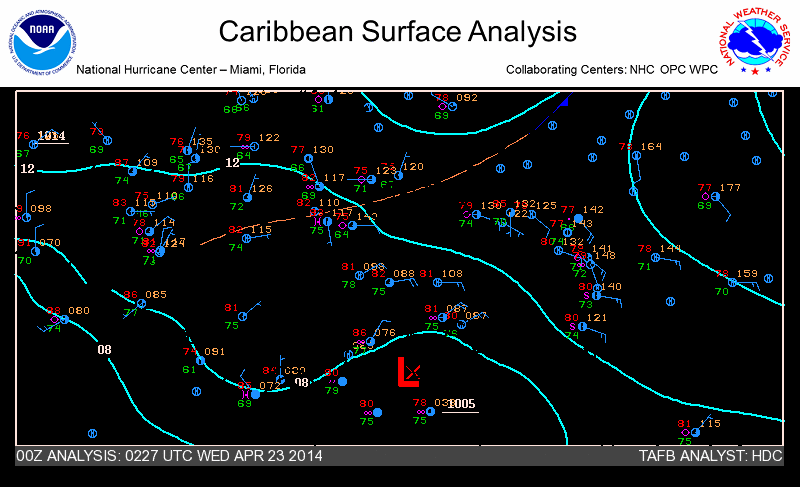This screenshot has height=487, width=800.
Task: Click the 'TAFB ANALYST: HDC' label
Action: (710, 455)
